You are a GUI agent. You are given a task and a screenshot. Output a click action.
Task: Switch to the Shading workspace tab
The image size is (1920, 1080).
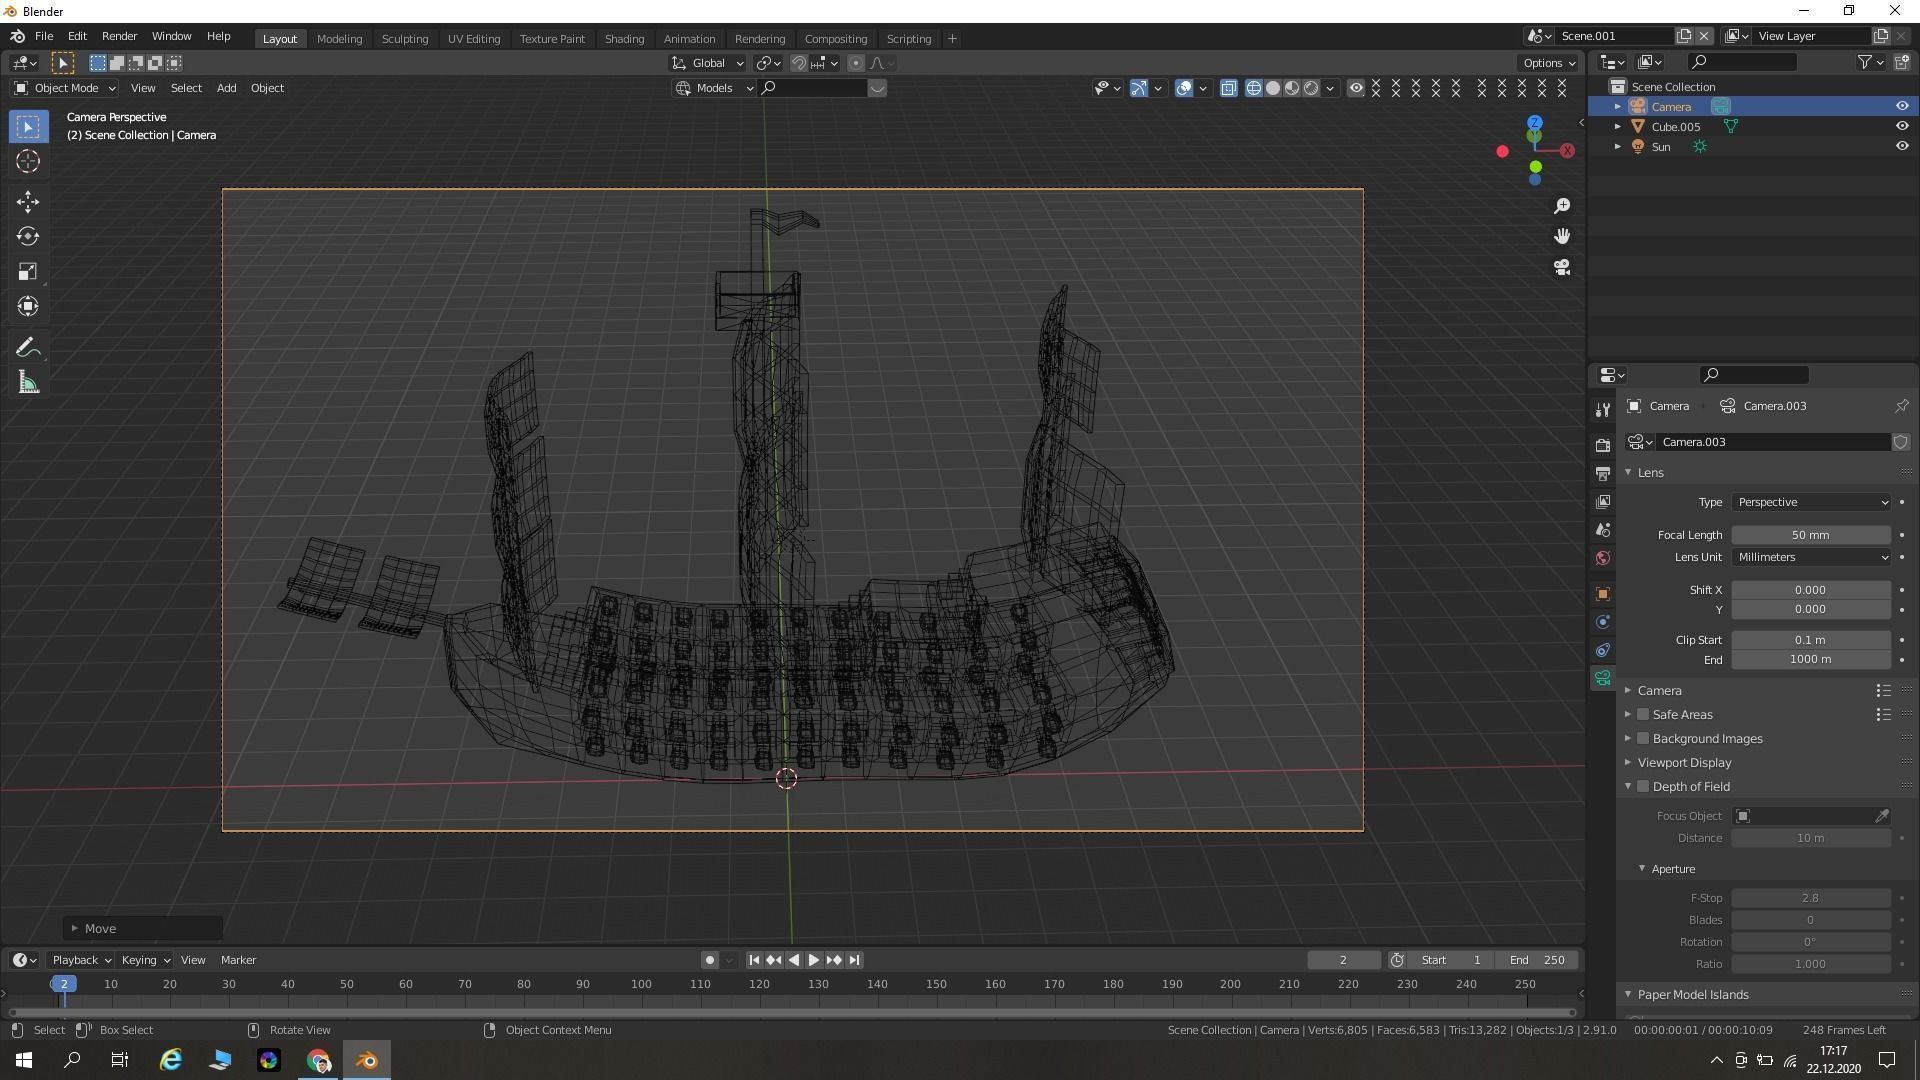624,38
